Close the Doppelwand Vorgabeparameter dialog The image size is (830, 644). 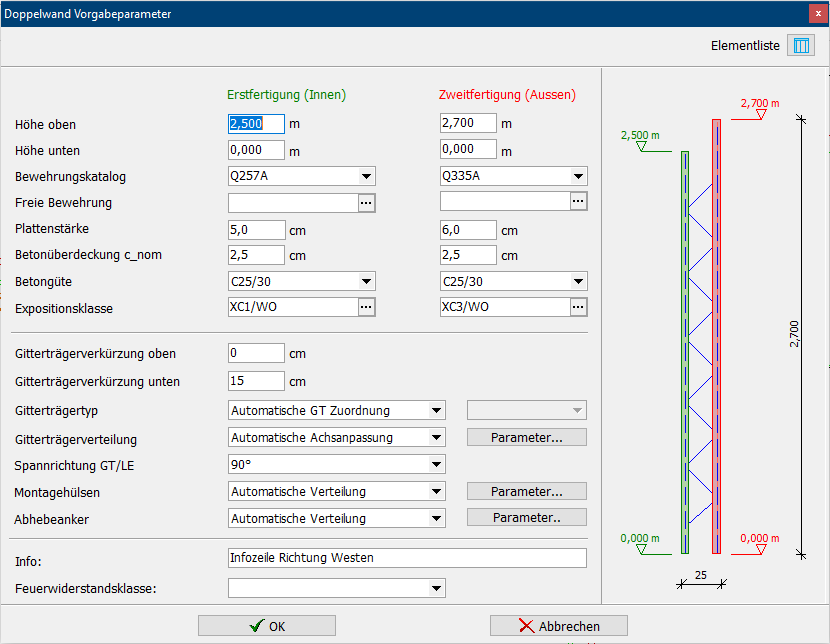tap(817, 13)
